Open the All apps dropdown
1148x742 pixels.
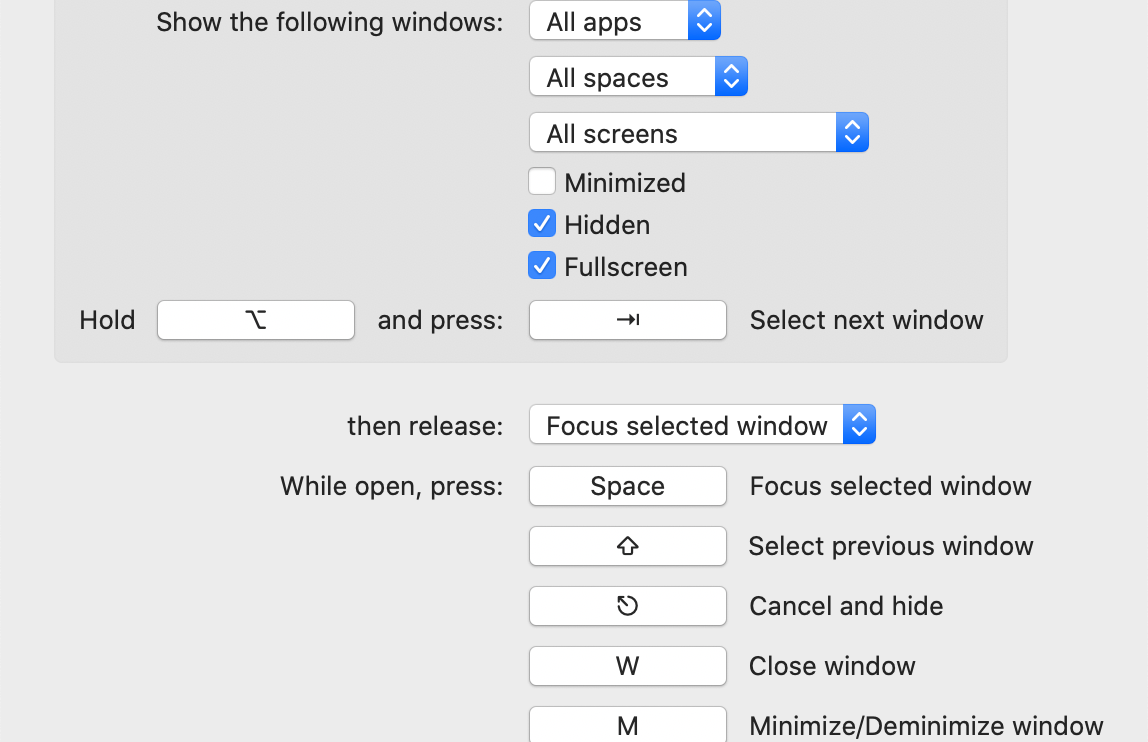[x=608, y=22]
